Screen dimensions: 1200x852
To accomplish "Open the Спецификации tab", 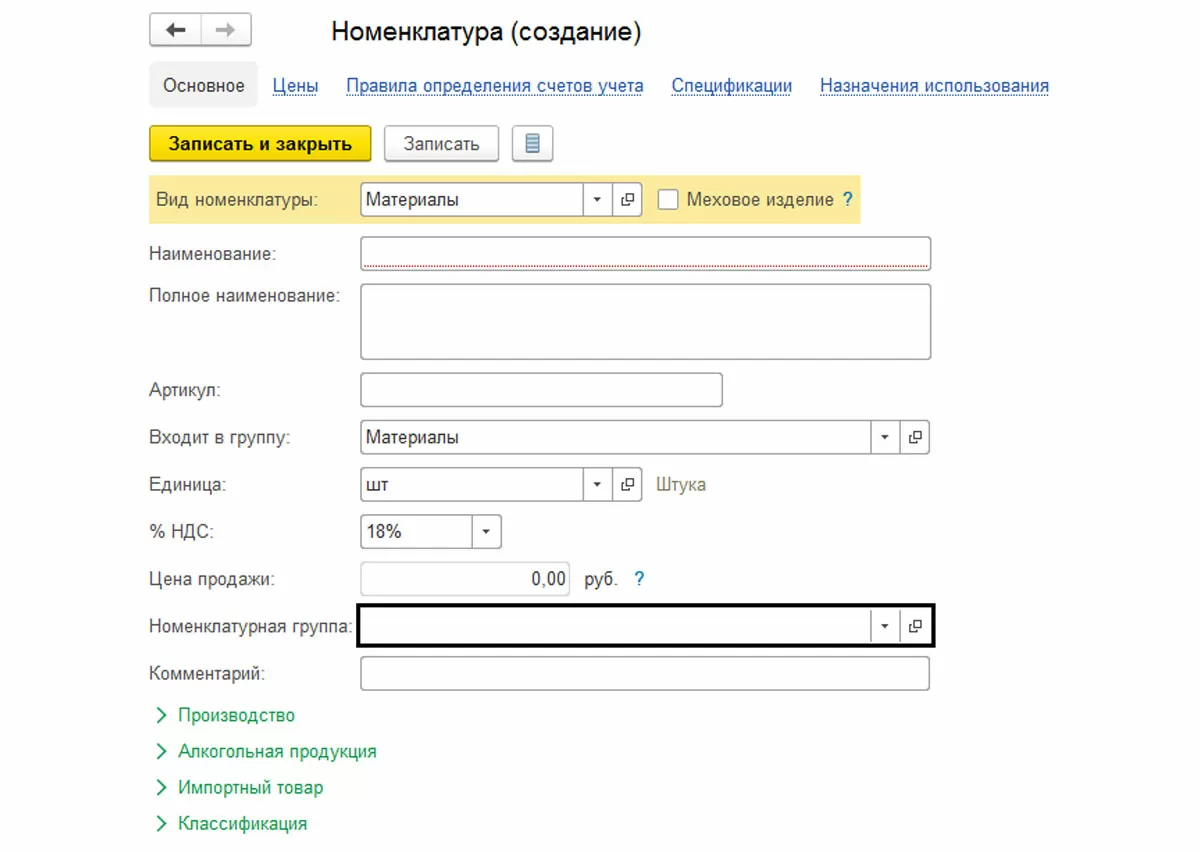I will pos(731,86).
